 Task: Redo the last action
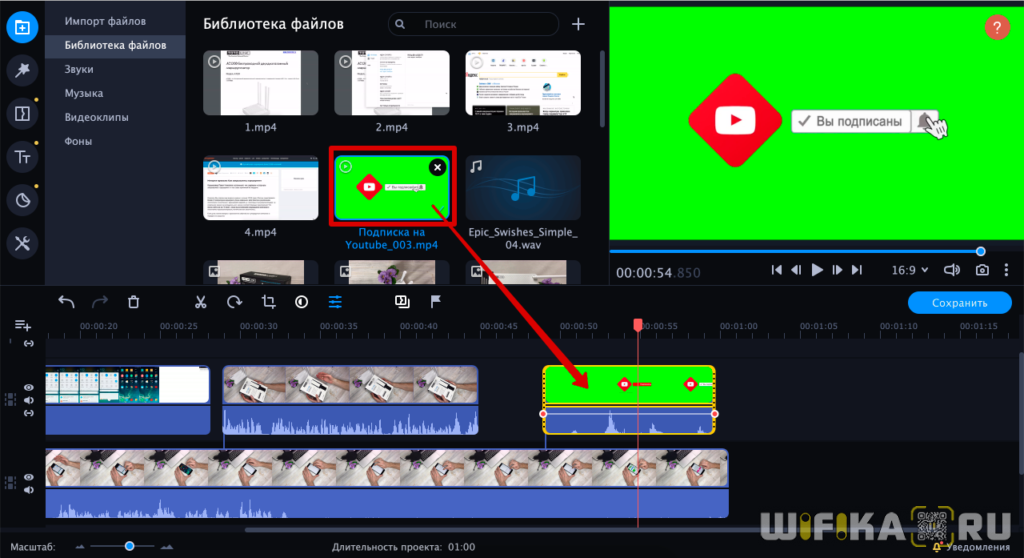coord(100,302)
